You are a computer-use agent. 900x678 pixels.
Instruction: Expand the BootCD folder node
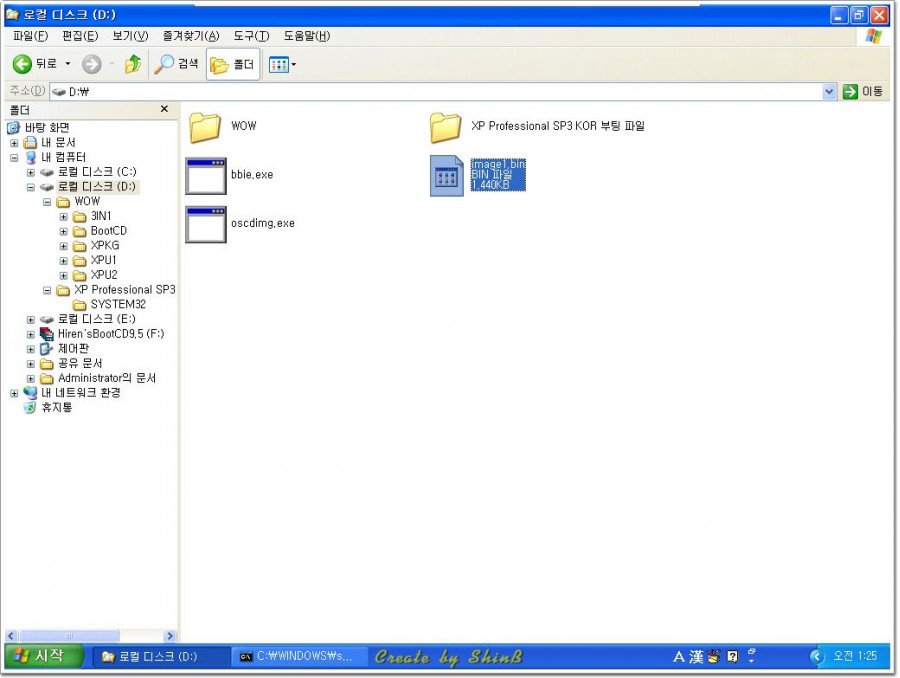pos(64,231)
